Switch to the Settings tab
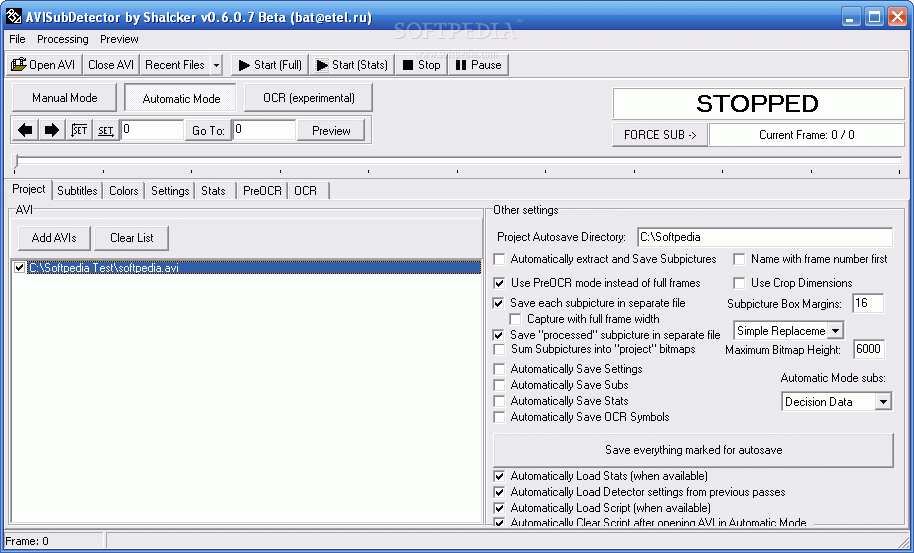 click(x=170, y=191)
